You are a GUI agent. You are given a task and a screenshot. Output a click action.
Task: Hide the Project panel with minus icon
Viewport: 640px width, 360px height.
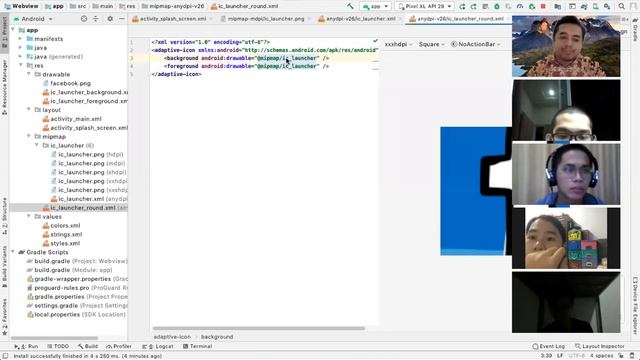click(x=122, y=19)
